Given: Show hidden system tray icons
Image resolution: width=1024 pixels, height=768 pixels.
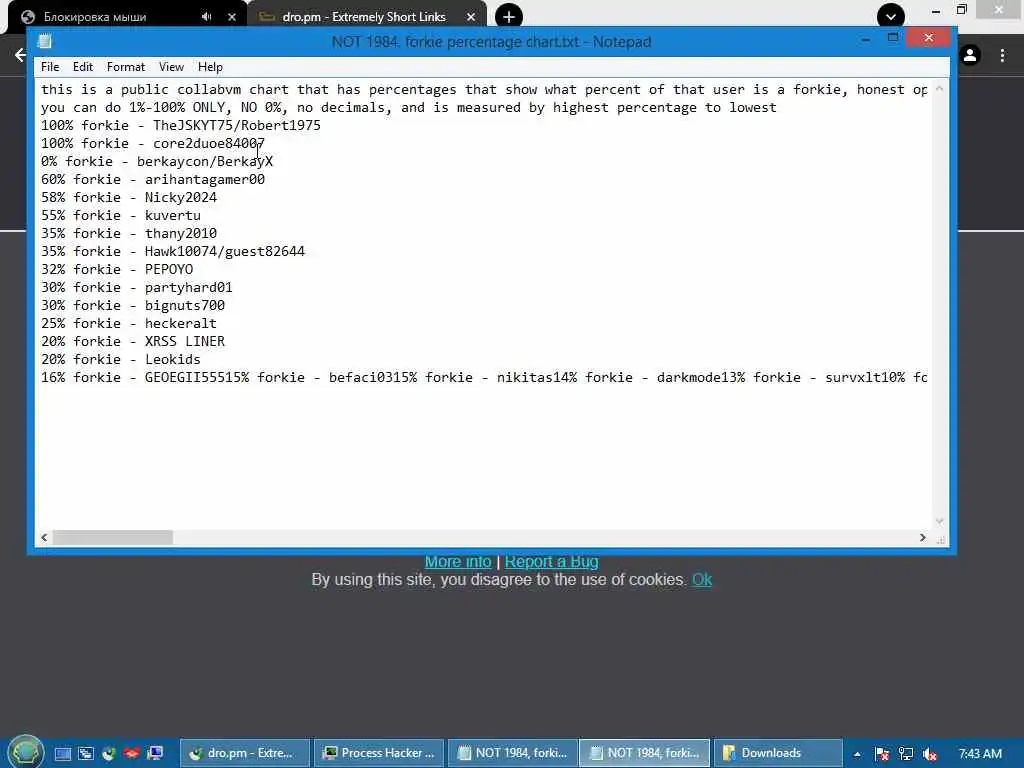Looking at the screenshot, I should coord(857,754).
